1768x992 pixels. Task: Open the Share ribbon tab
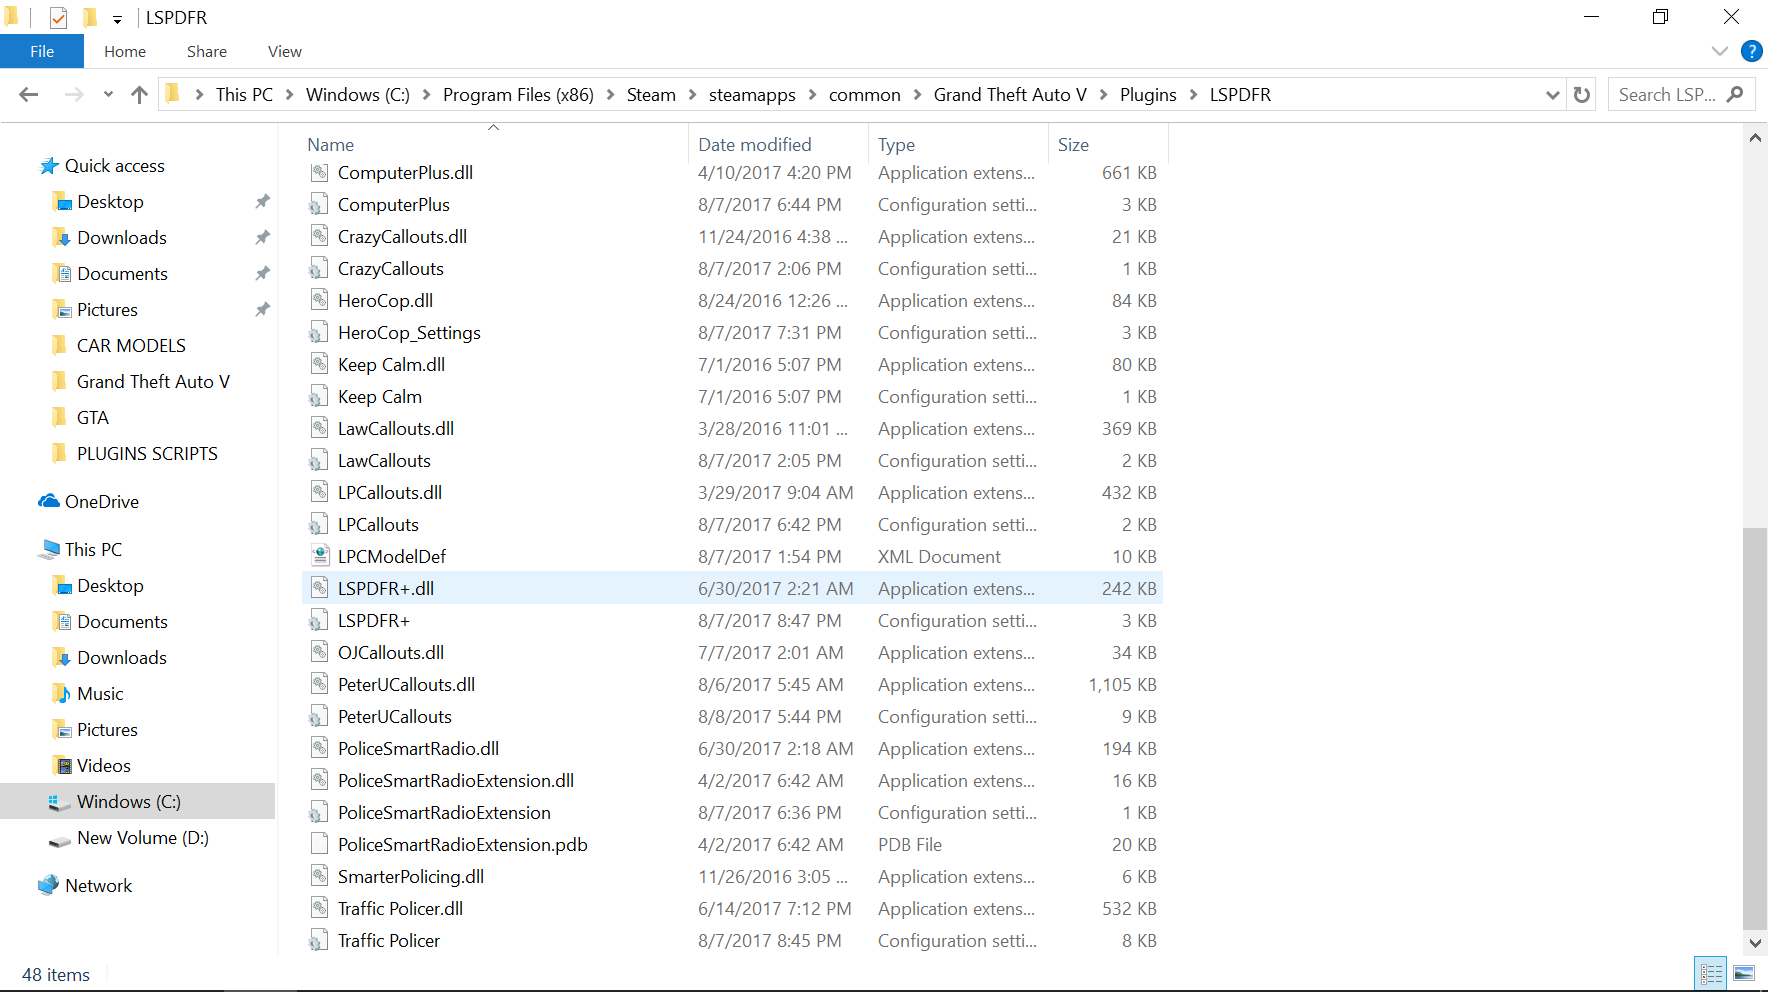[x=207, y=52]
